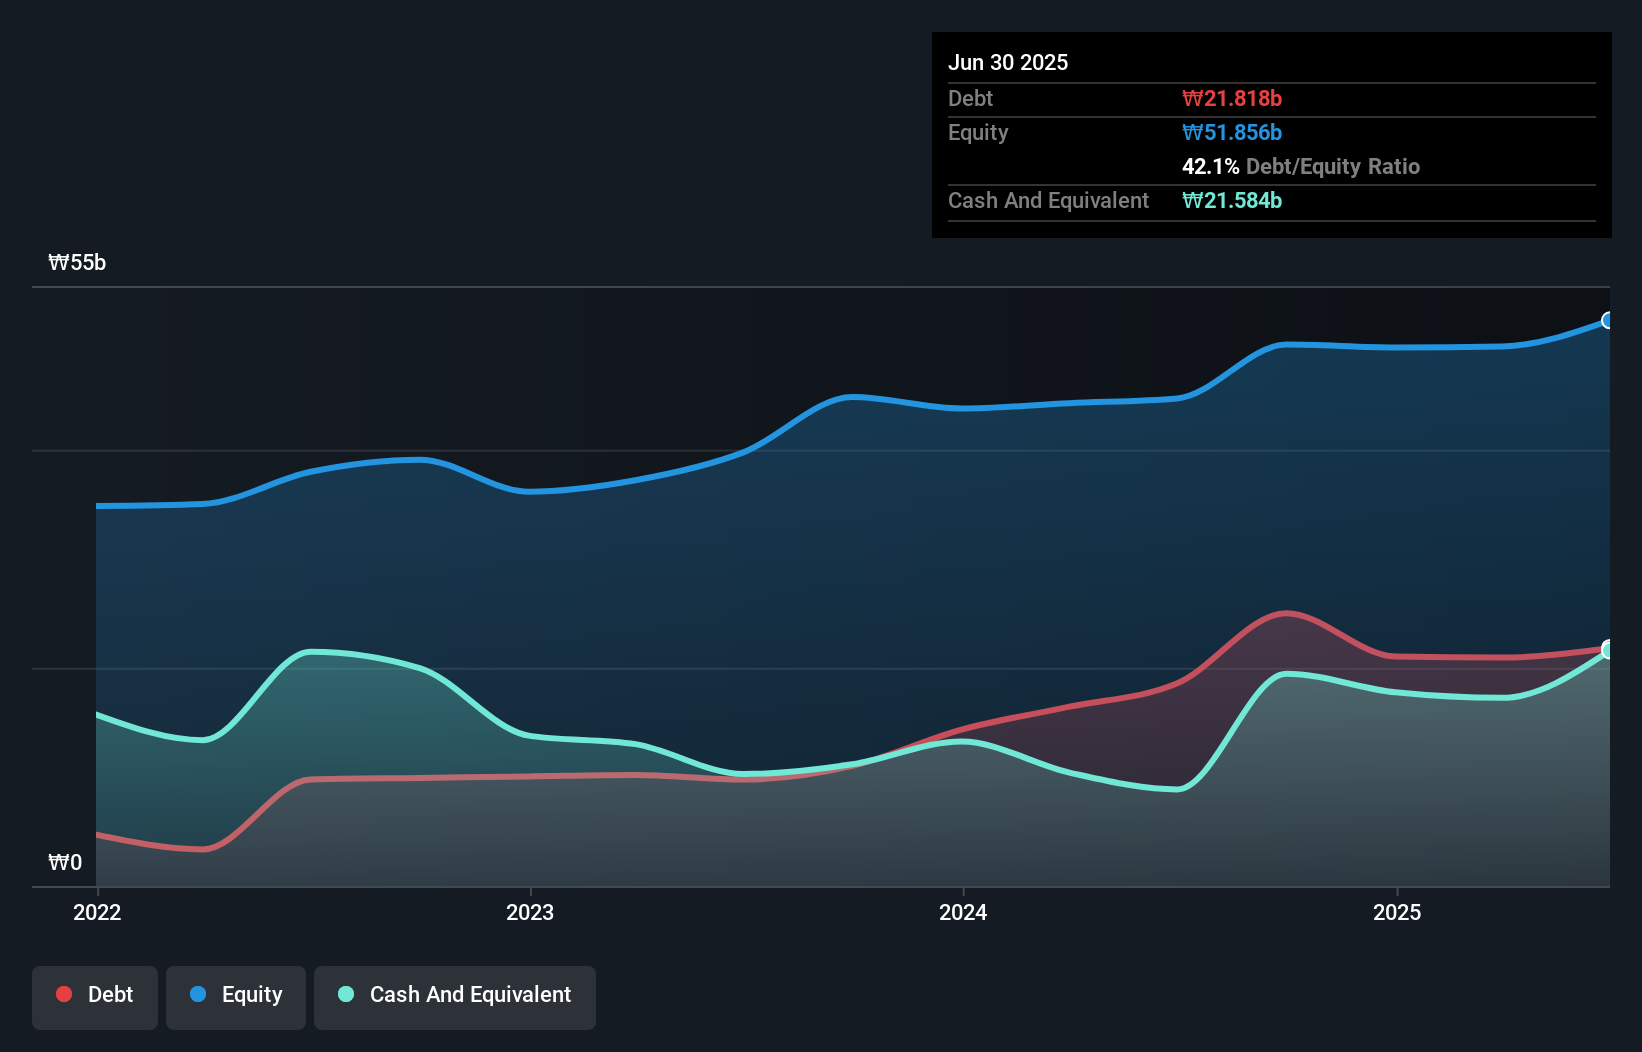Image resolution: width=1642 pixels, height=1052 pixels.
Task: Toggle the Cash And Equivalent series visibility
Action: coord(455,994)
